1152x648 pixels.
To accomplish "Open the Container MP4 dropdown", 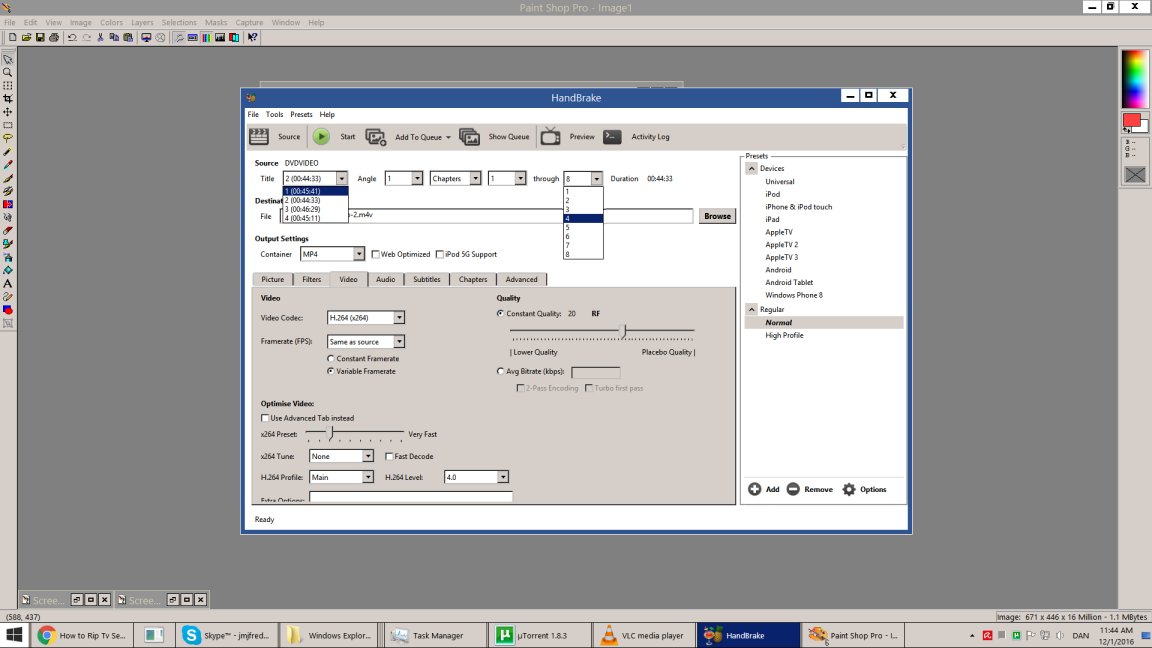I will tap(332, 254).
